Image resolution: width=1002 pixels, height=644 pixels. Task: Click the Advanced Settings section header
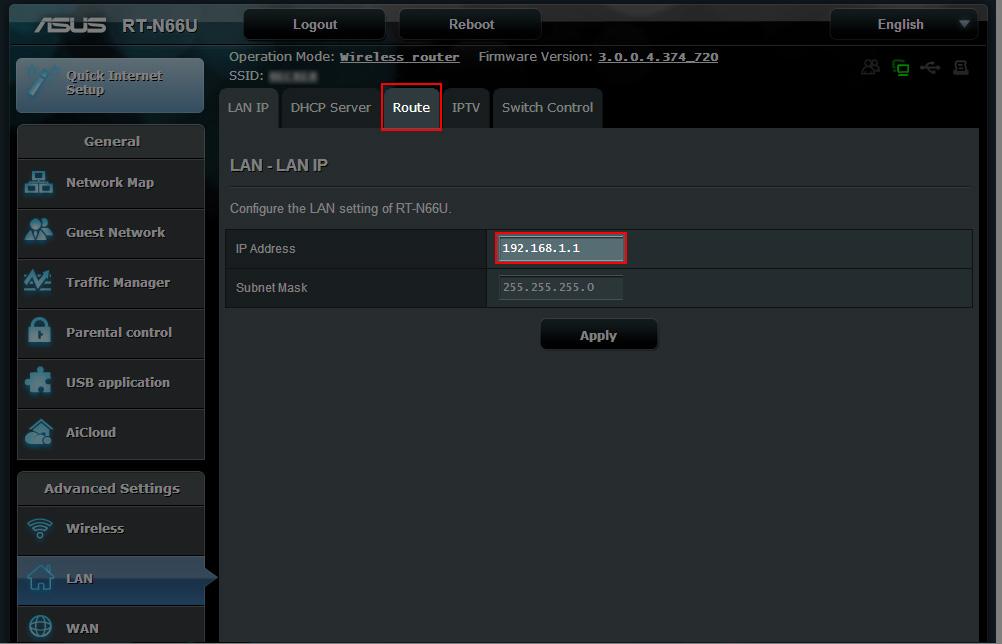(111, 488)
